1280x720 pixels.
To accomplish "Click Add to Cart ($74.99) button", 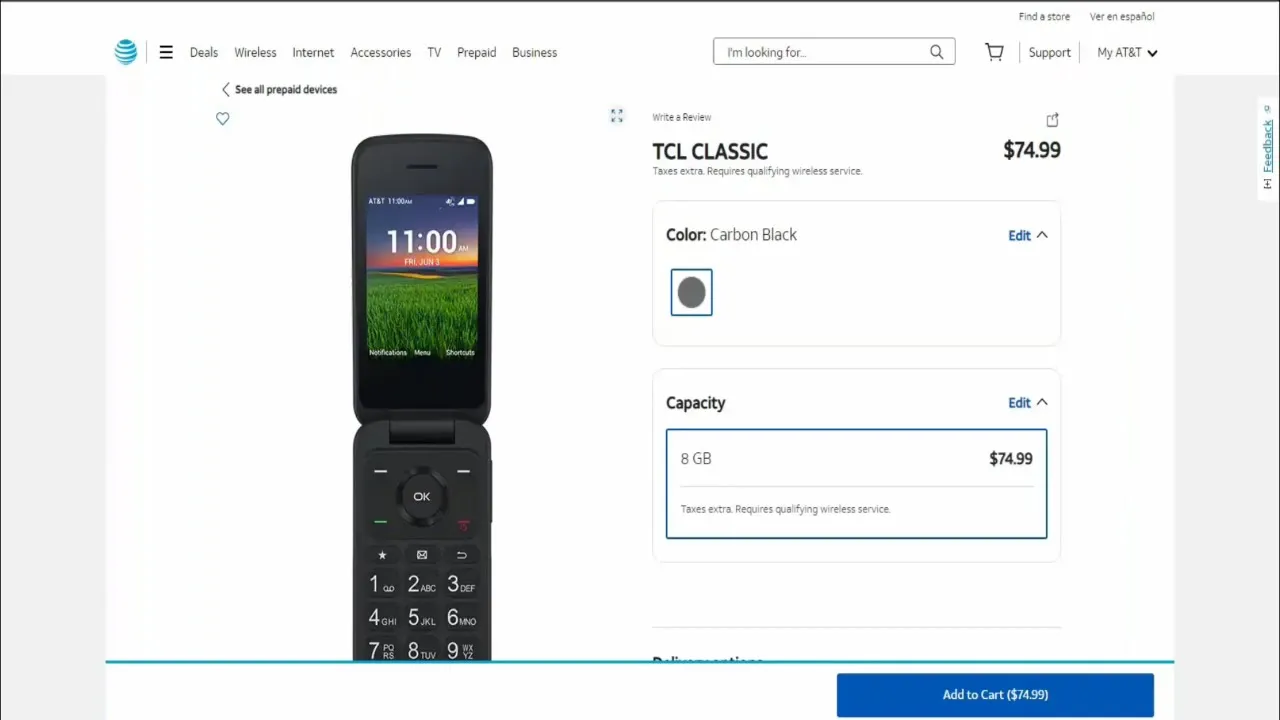I will click(x=995, y=695).
